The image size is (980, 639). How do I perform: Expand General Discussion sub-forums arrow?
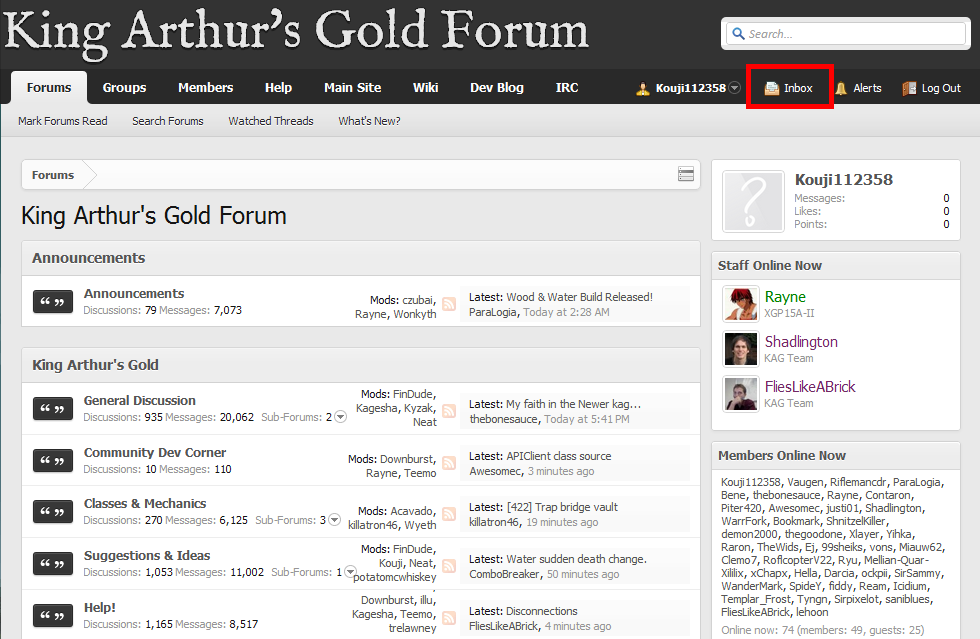click(x=340, y=417)
